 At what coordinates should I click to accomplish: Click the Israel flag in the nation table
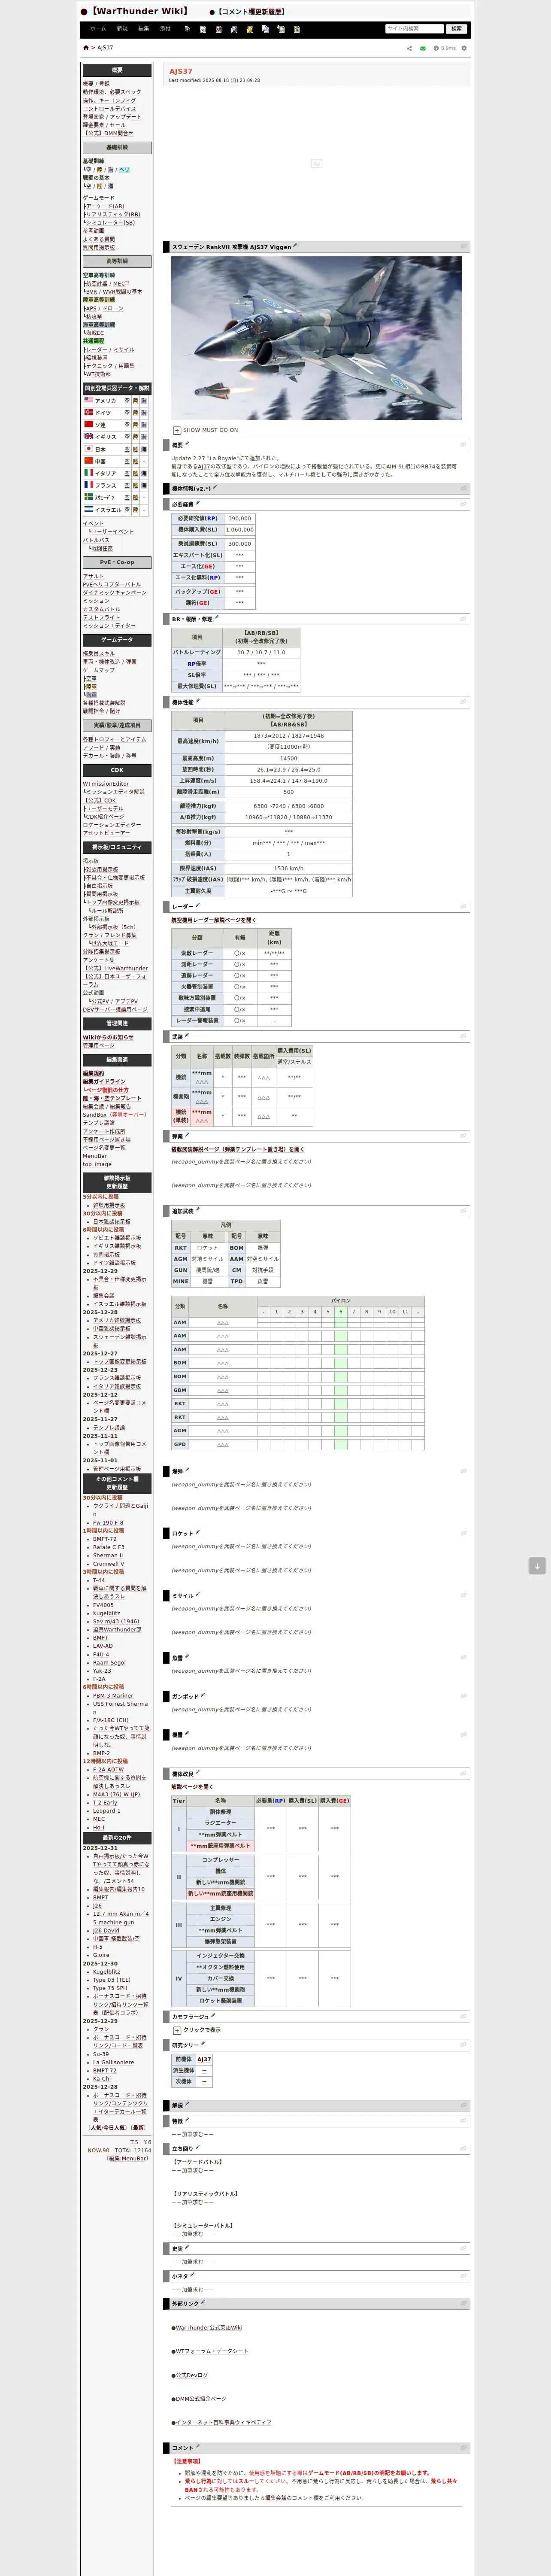[89, 509]
